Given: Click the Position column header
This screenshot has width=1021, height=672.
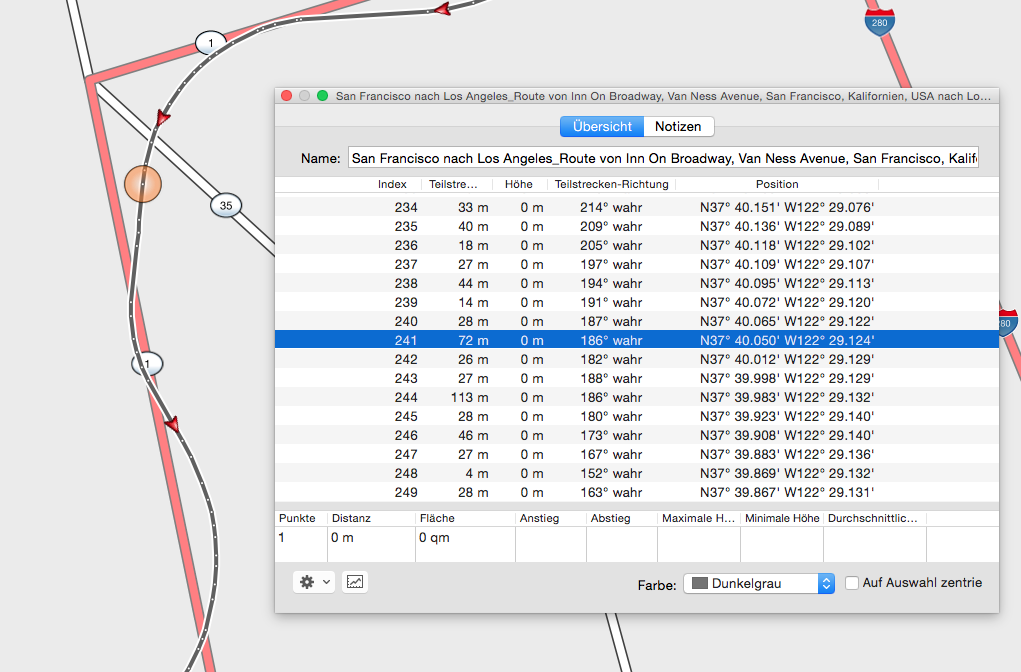Looking at the screenshot, I should point(777,184).
